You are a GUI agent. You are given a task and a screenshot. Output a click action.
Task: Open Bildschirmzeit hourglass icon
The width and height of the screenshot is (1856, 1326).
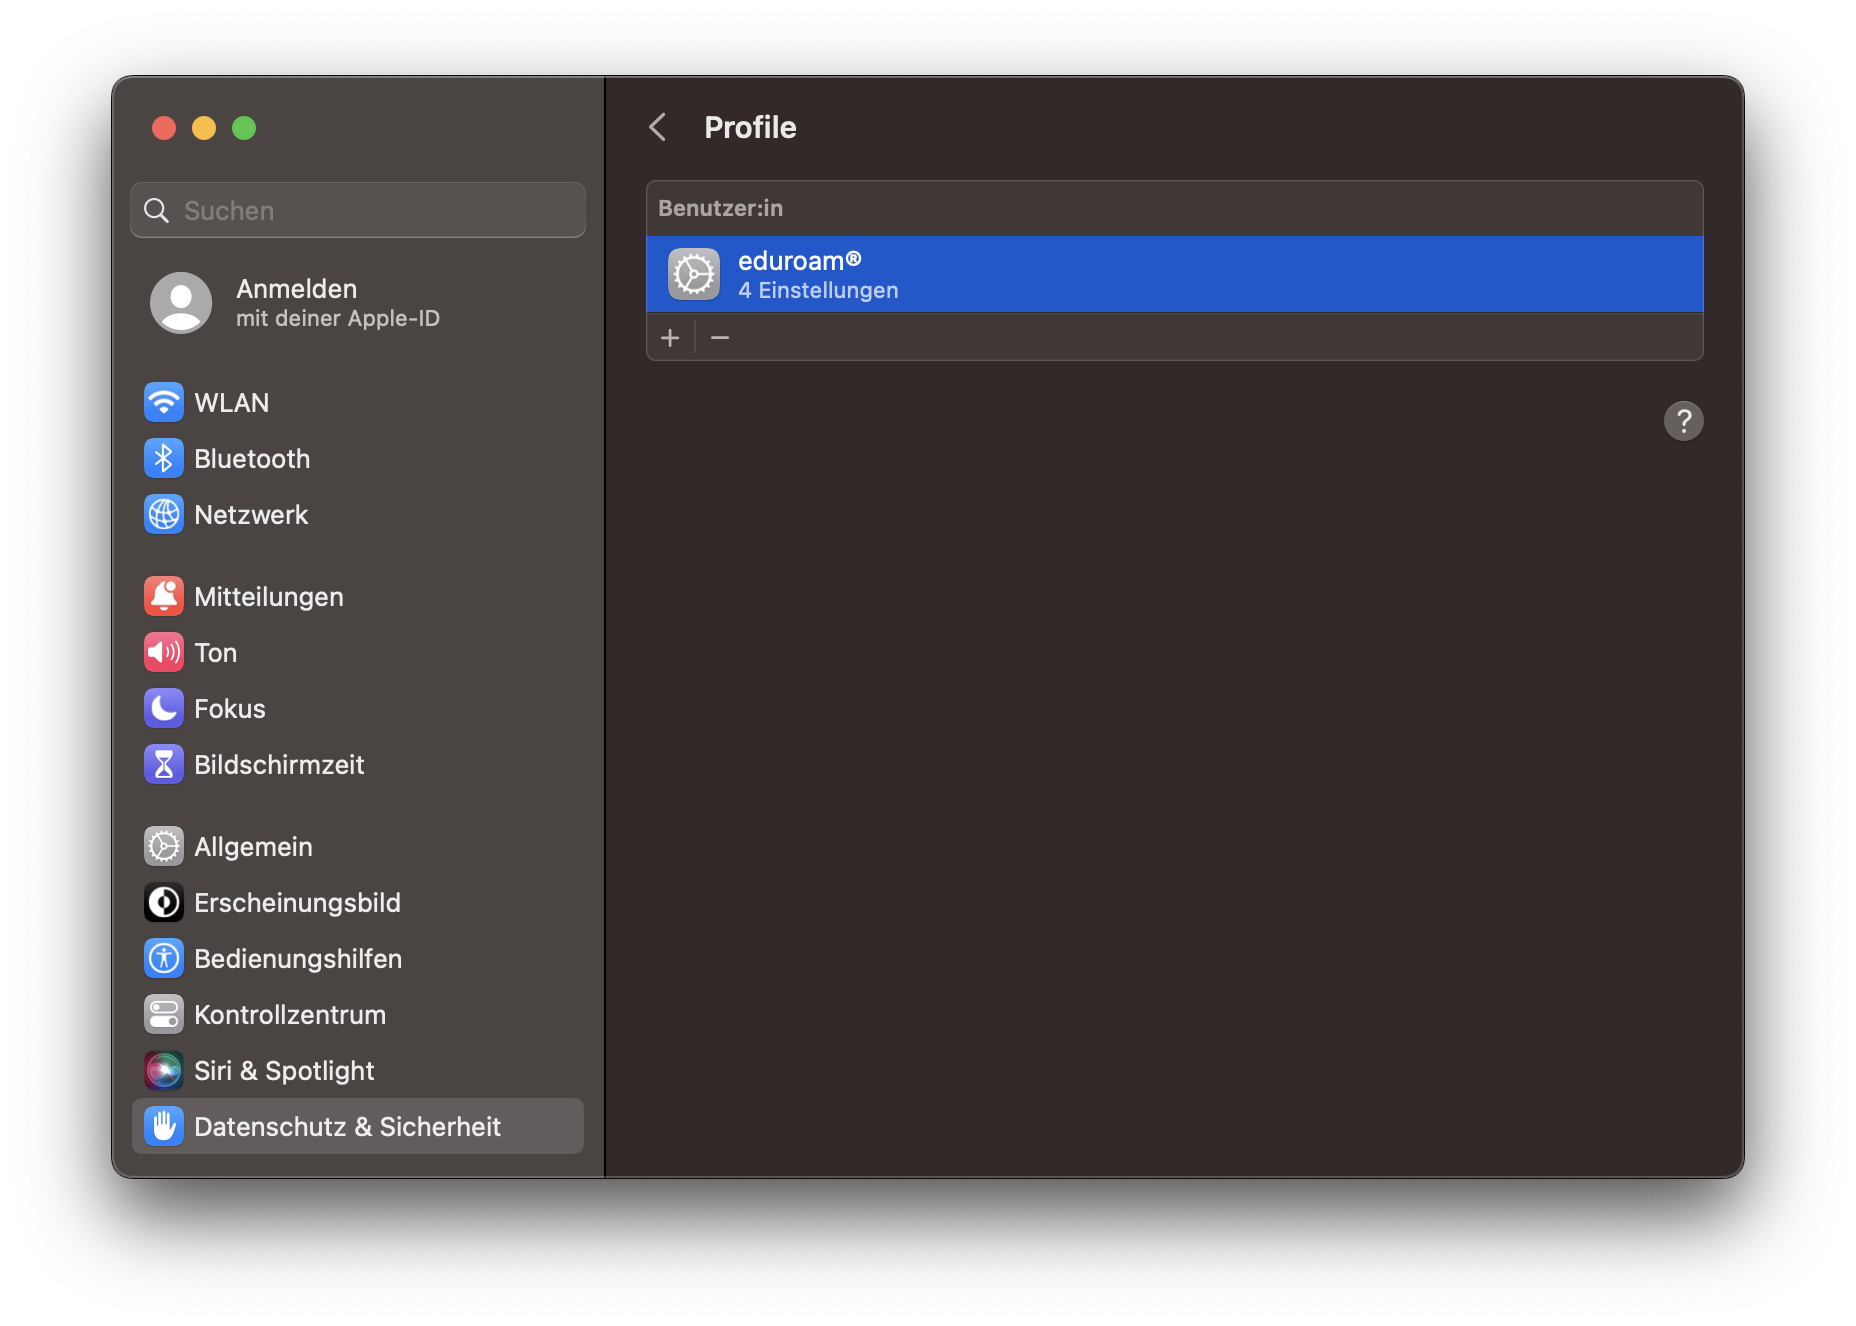164,765
